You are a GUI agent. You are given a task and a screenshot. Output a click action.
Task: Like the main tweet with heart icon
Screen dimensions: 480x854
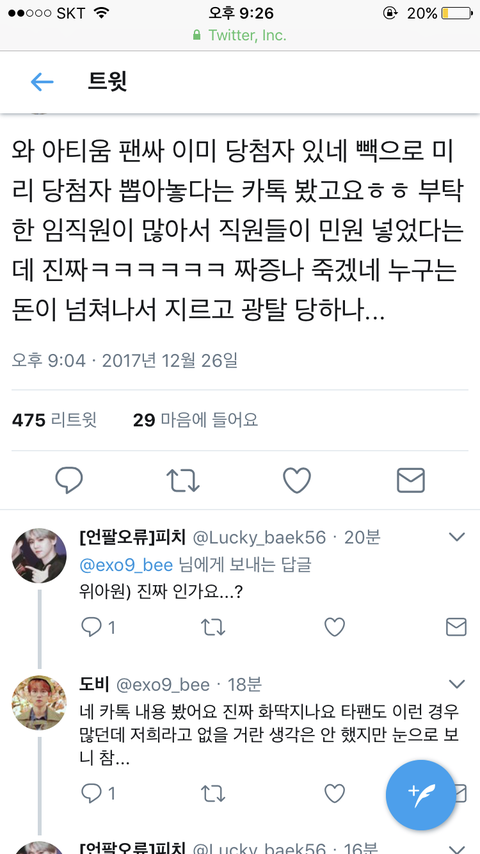point(297,480)
